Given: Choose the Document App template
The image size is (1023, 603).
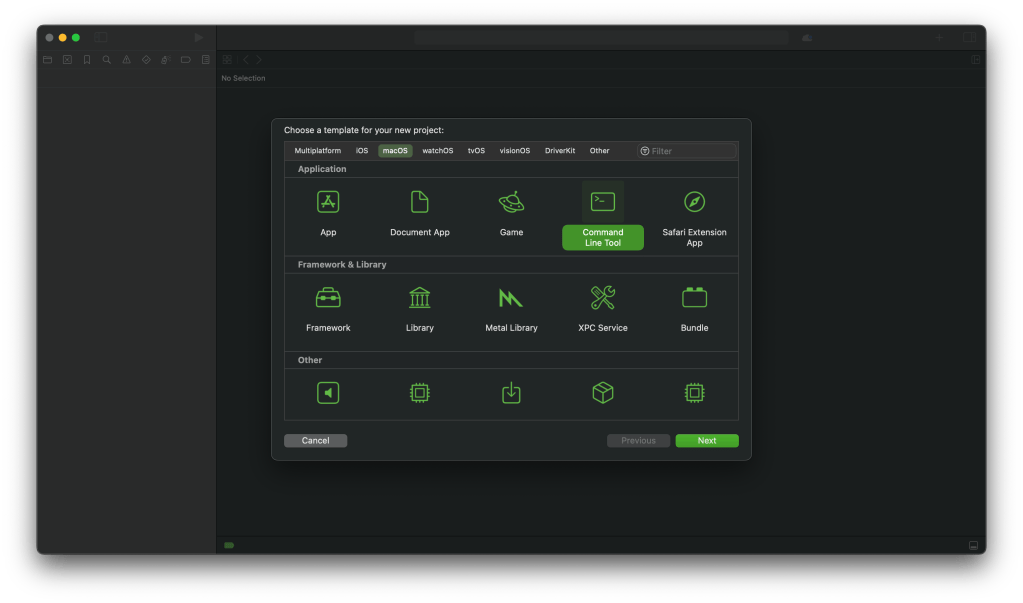Looking at the screenshot, I should click(420, 203).
